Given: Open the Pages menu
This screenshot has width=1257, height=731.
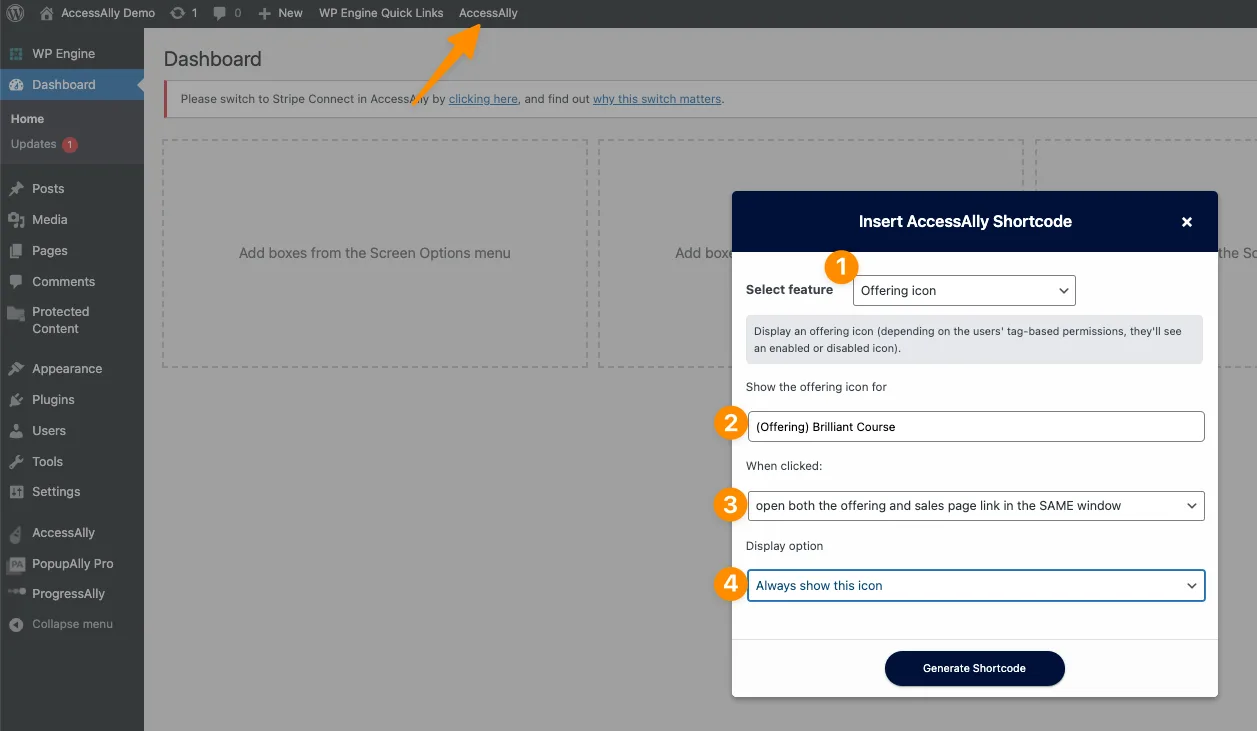Looking at the screenshot, I should coord(72,251).
